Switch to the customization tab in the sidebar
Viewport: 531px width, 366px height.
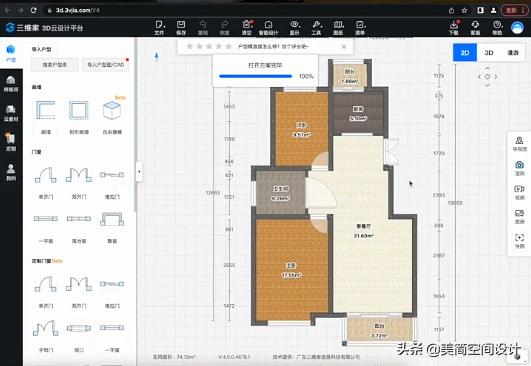point(11,142)
